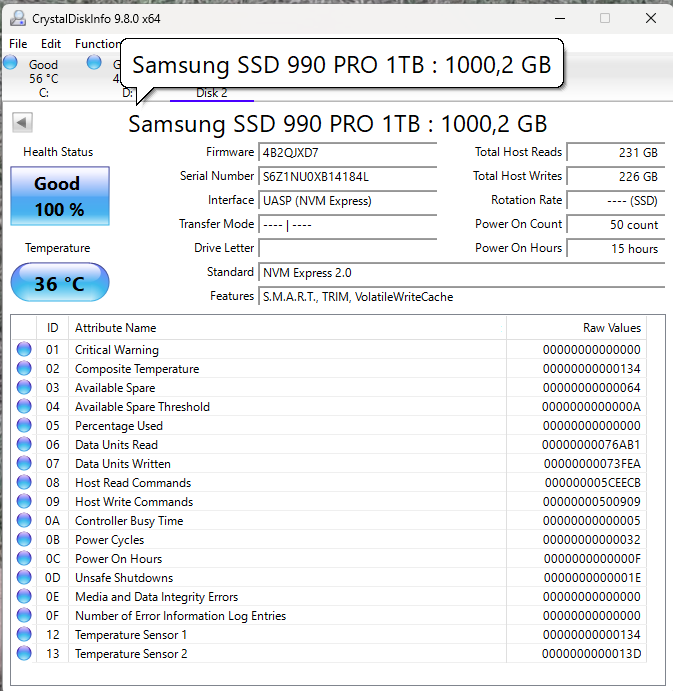
Task: Click the status orb for Available Spare Threshold
Action: 24,406
